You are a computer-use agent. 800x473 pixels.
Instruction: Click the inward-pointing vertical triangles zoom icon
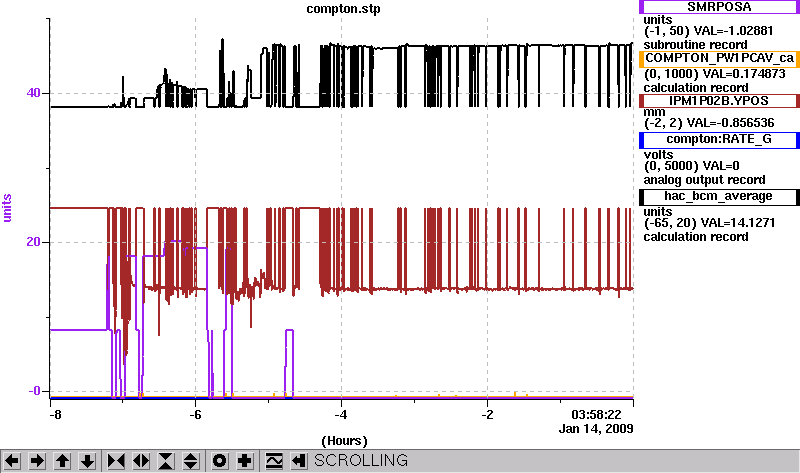166,461
